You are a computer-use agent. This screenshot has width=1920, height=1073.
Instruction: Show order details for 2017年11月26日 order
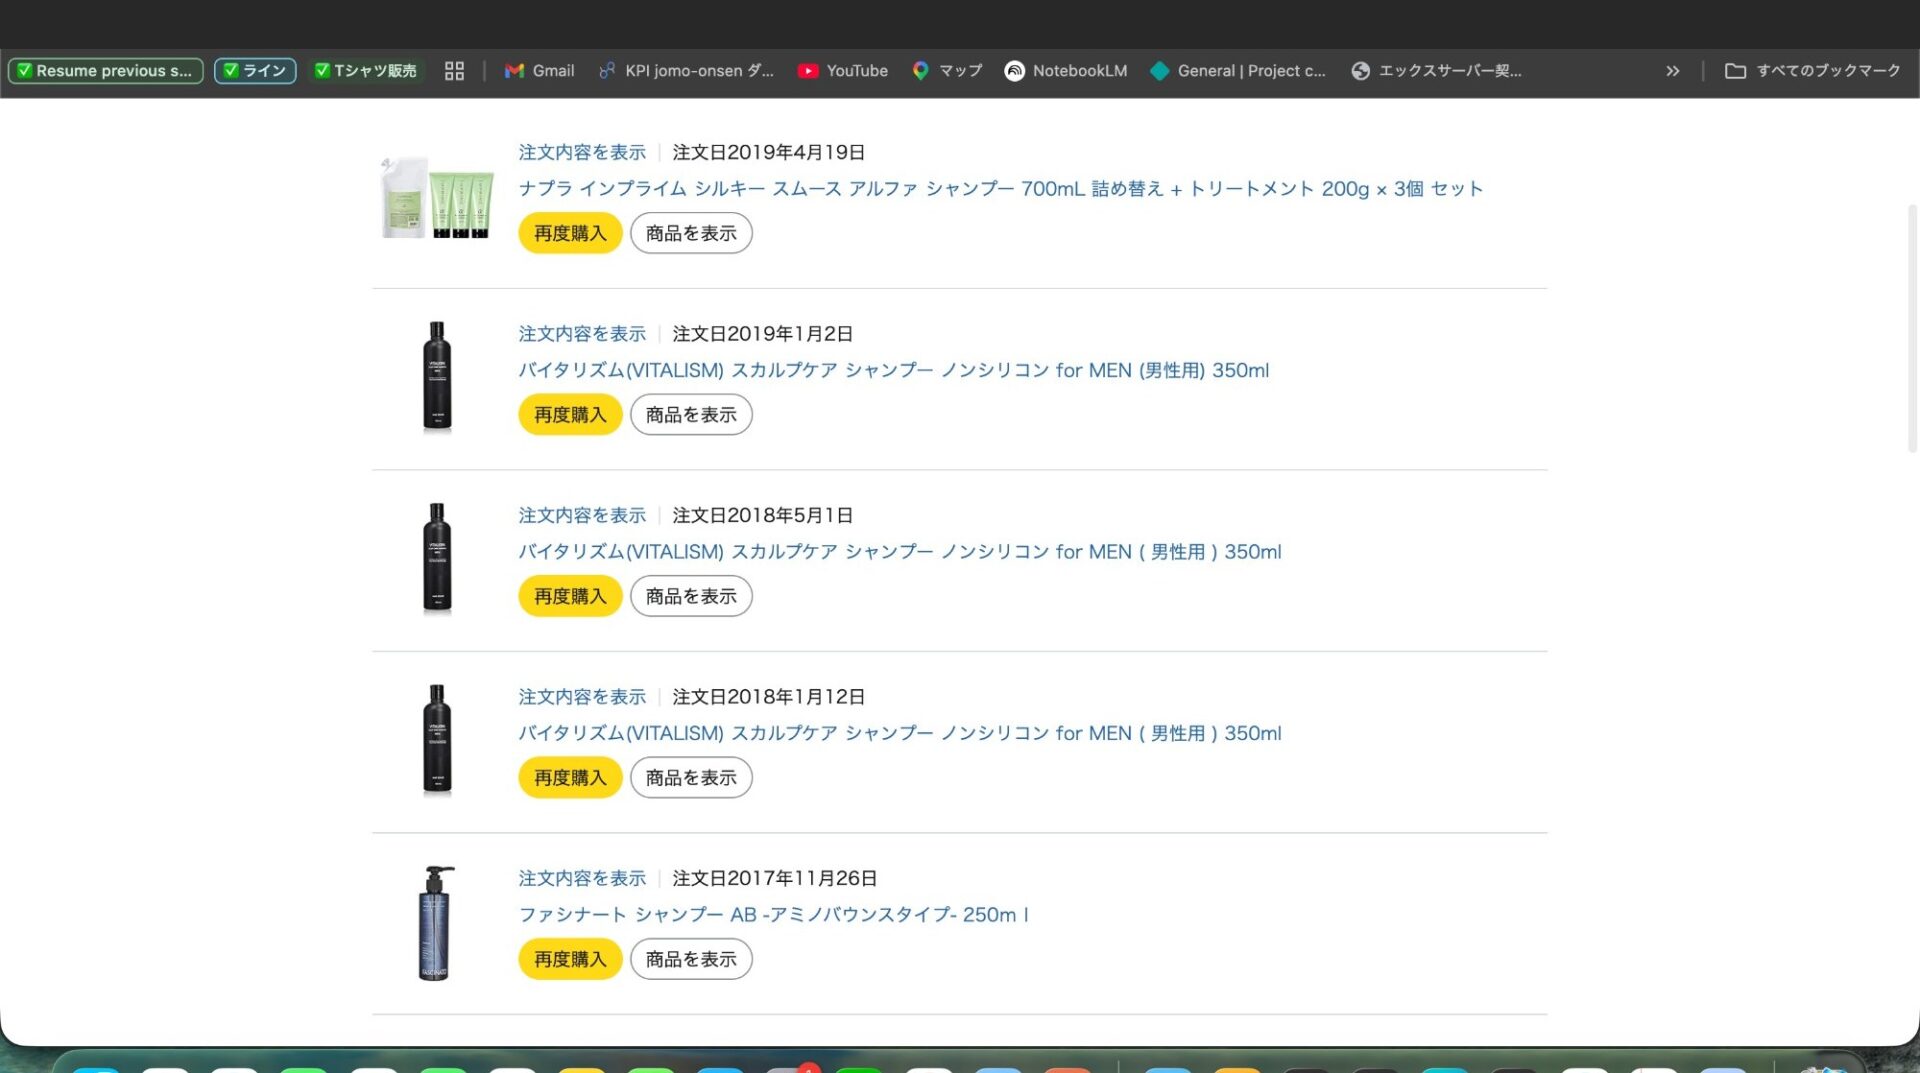582,878
